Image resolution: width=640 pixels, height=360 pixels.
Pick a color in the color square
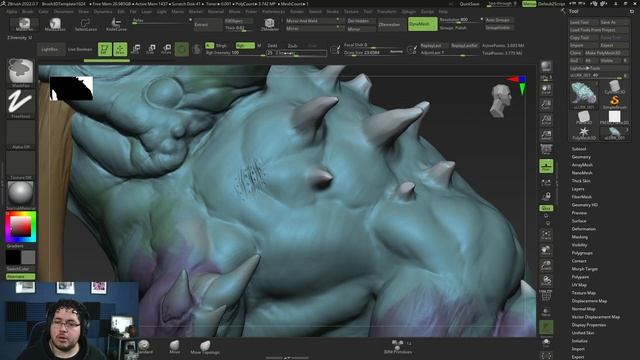(x=20, y=226)
